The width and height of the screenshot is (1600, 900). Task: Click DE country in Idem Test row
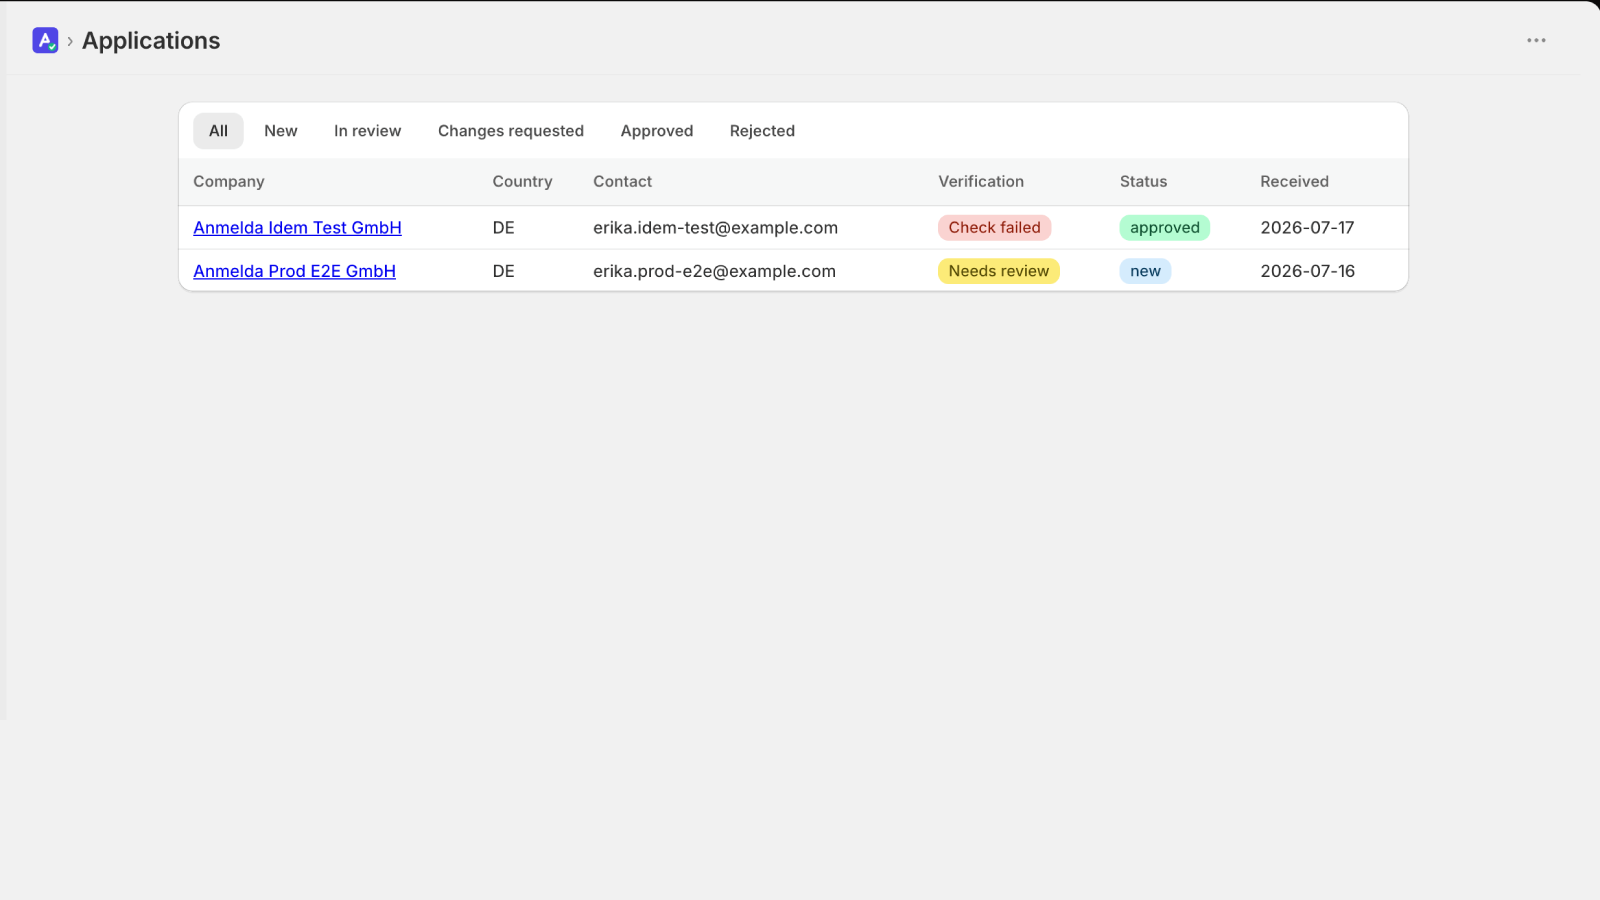[x=503, y=228]
